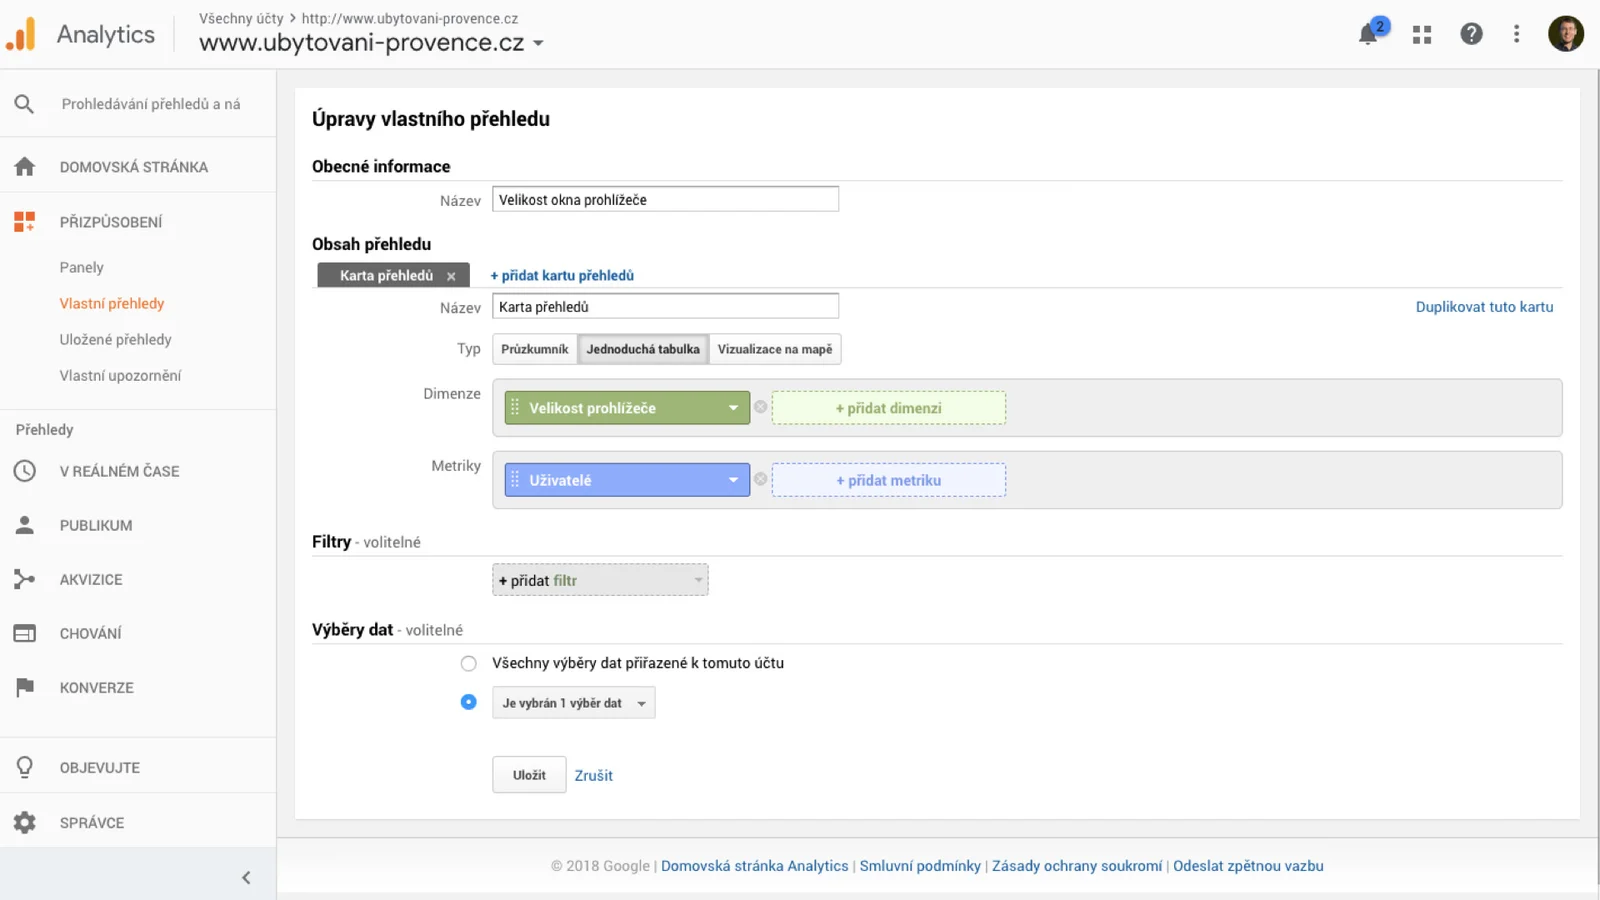Switch type to Průzkumník
This screenshot has width=1600, height=900.
pyautogui.click(x=534, y=349)
